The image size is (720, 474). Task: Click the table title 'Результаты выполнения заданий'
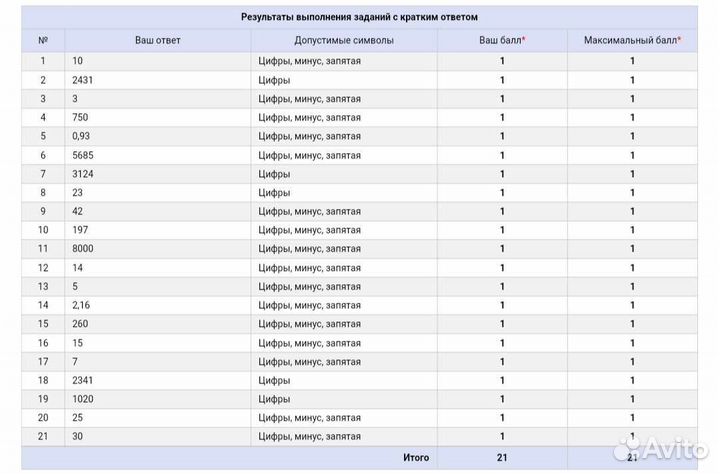pos(360,17)
